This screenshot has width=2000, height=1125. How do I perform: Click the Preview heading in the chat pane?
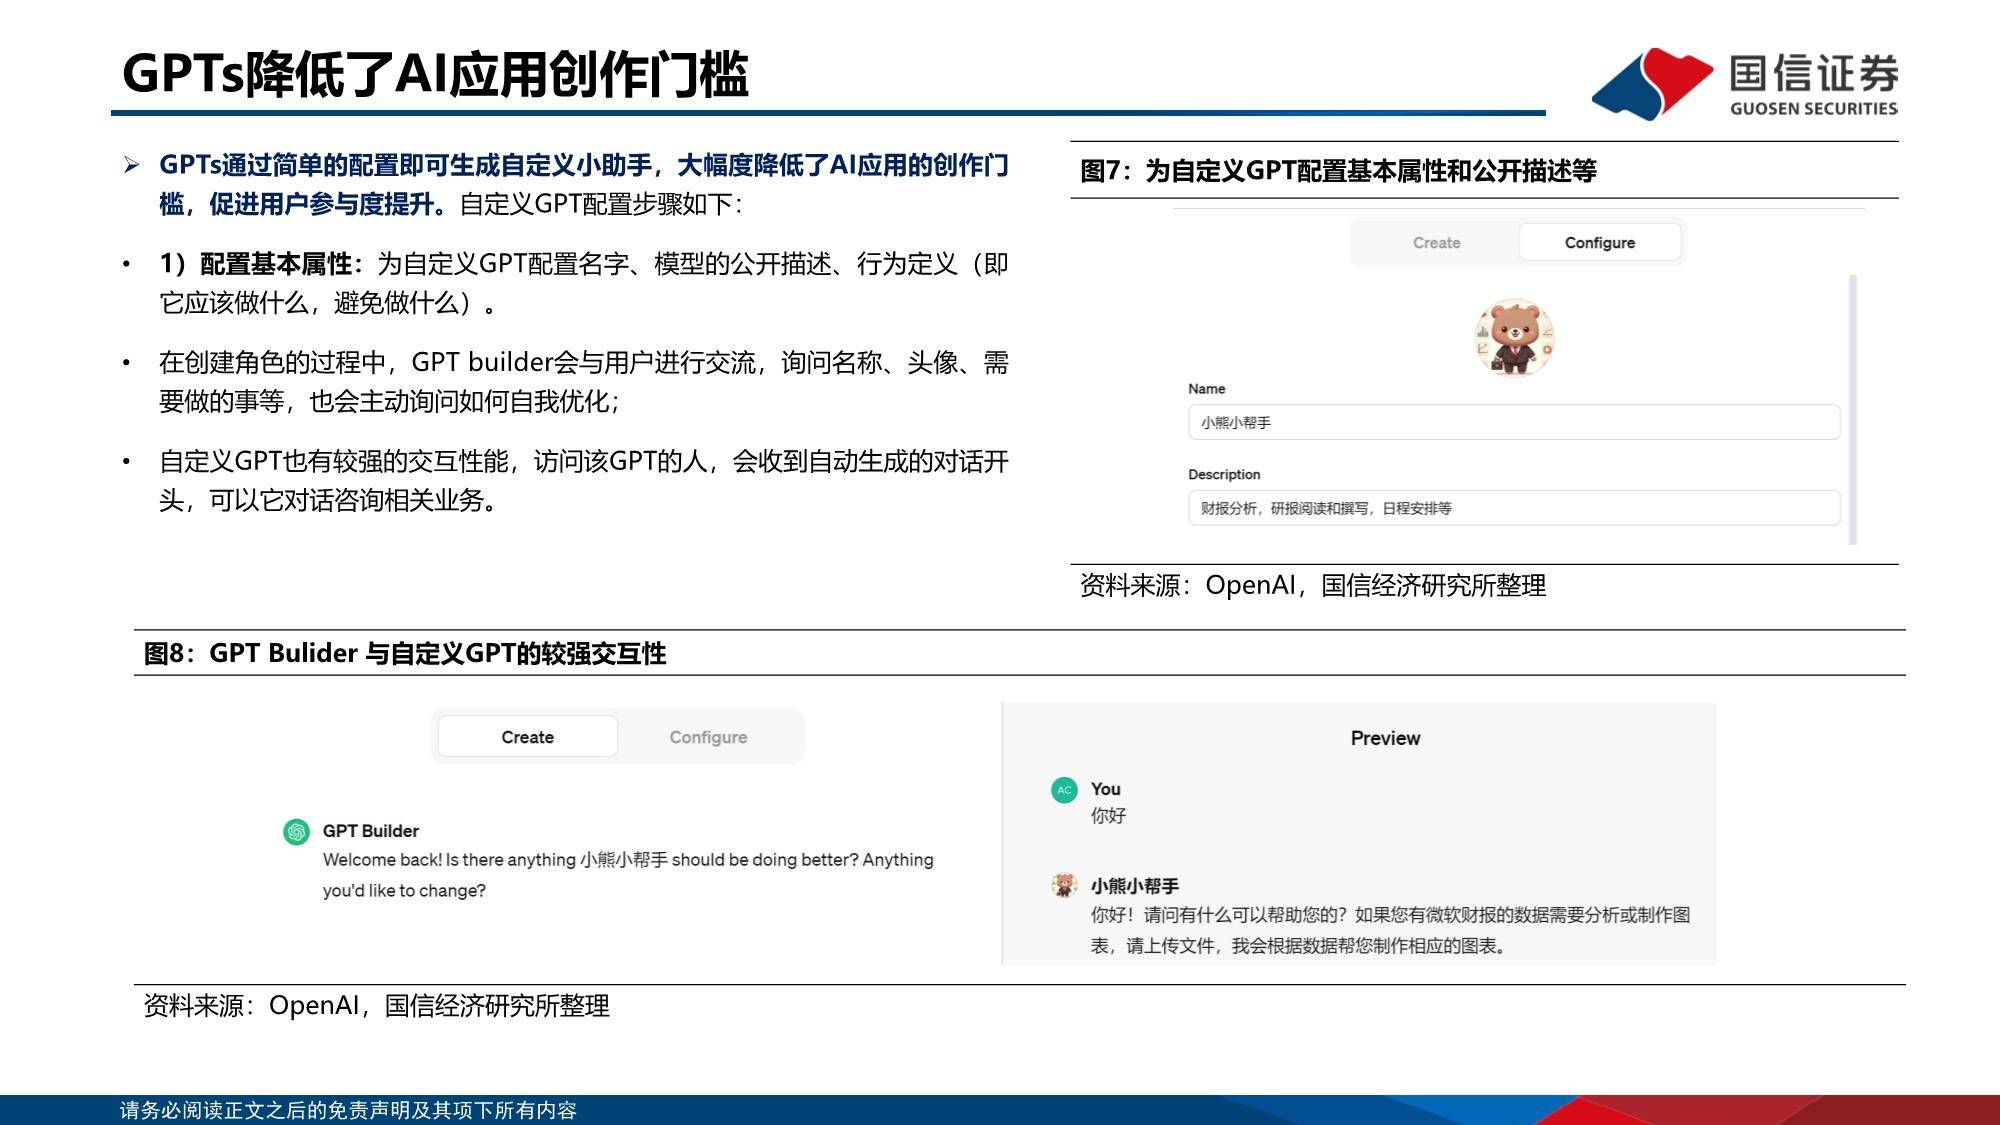click(1385, 738)
